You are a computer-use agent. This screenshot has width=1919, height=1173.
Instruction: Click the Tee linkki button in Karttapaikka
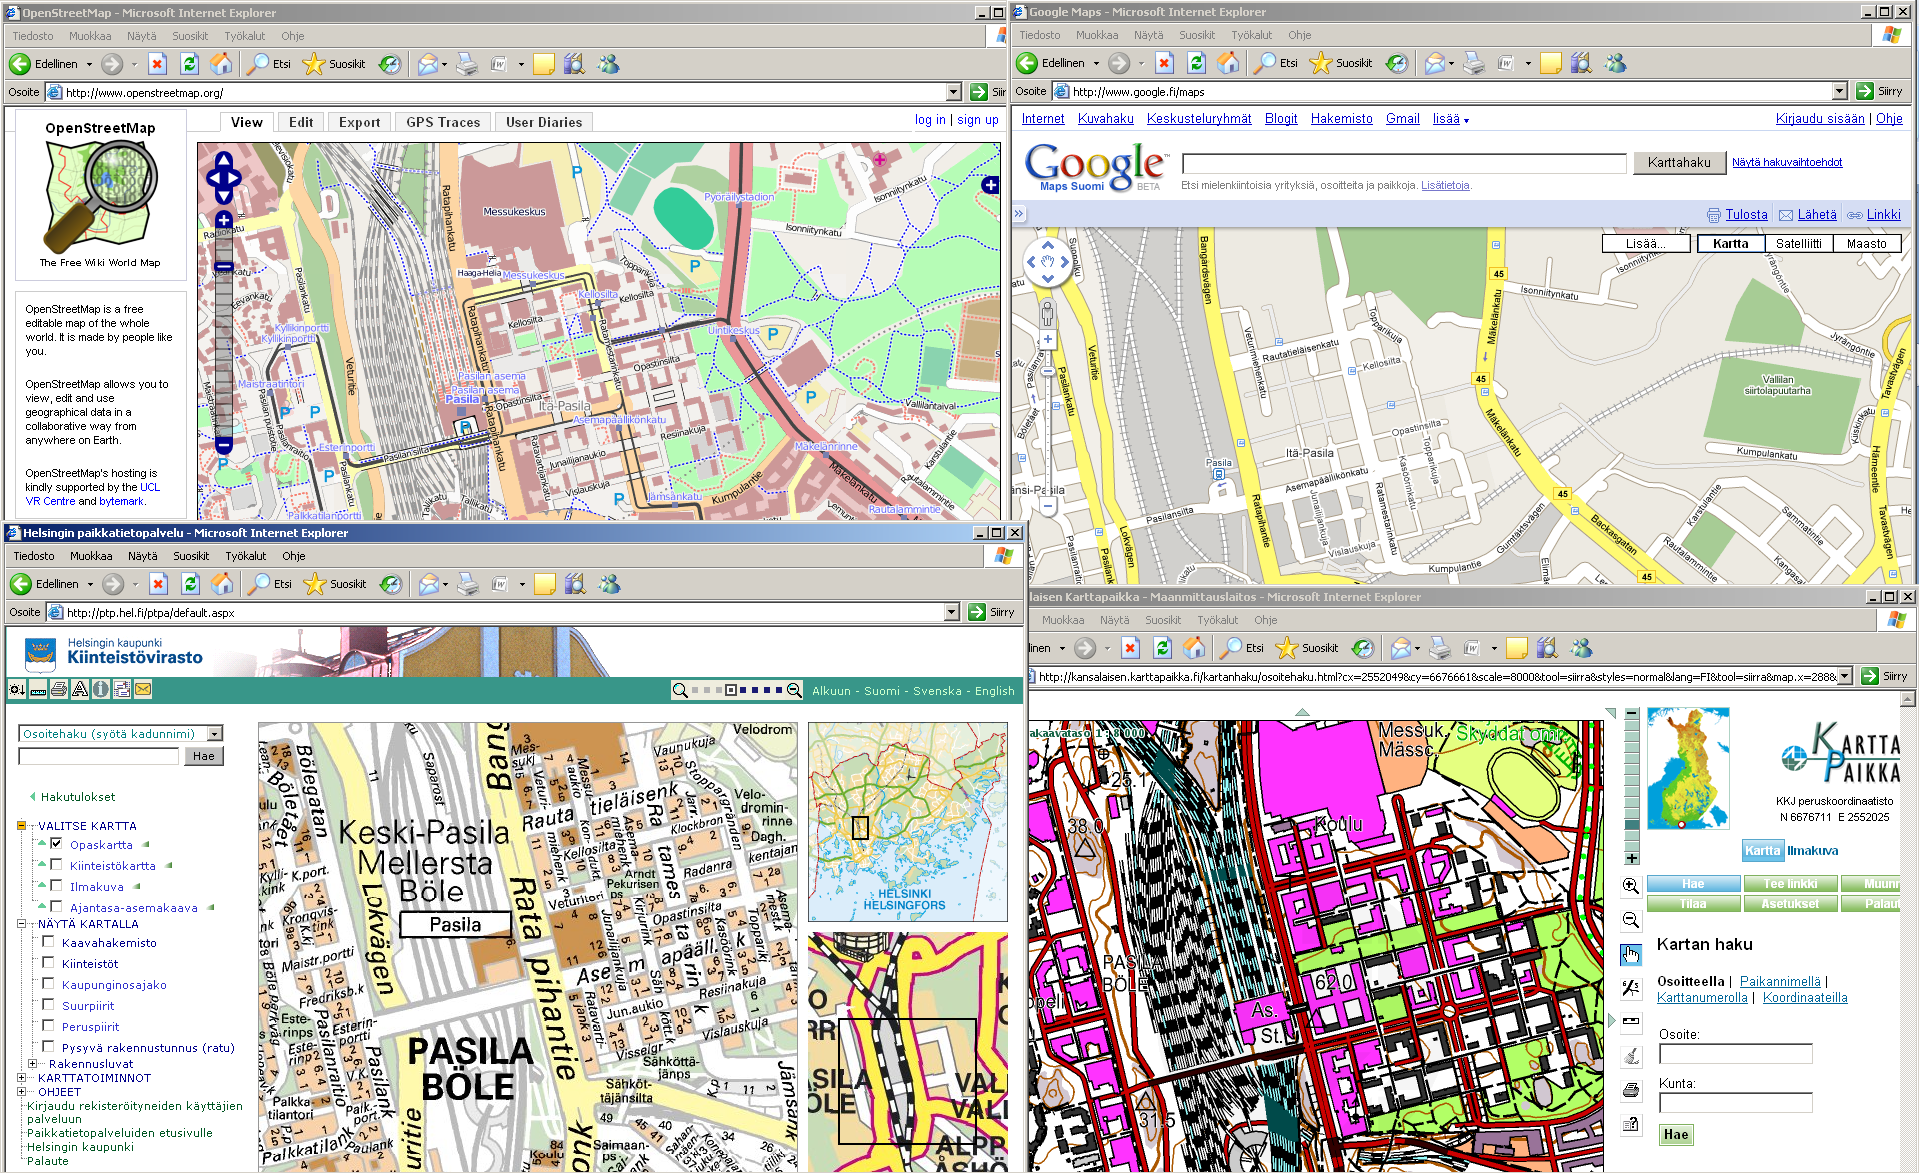tap(1790, 884)
